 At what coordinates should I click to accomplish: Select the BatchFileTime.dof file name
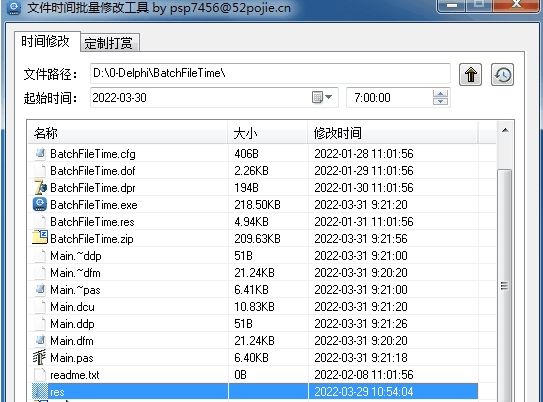tap(93, 171)
